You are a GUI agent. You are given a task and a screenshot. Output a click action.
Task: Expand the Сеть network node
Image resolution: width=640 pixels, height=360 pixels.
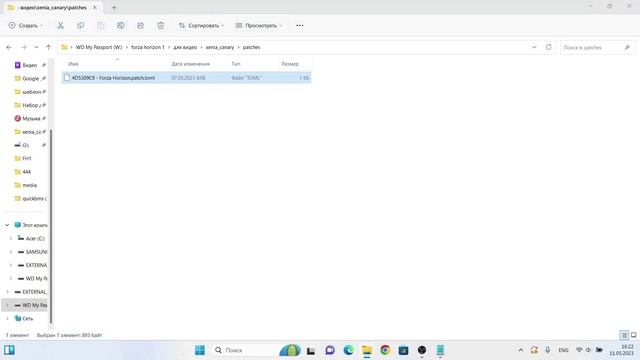click(x=7, y=318)
